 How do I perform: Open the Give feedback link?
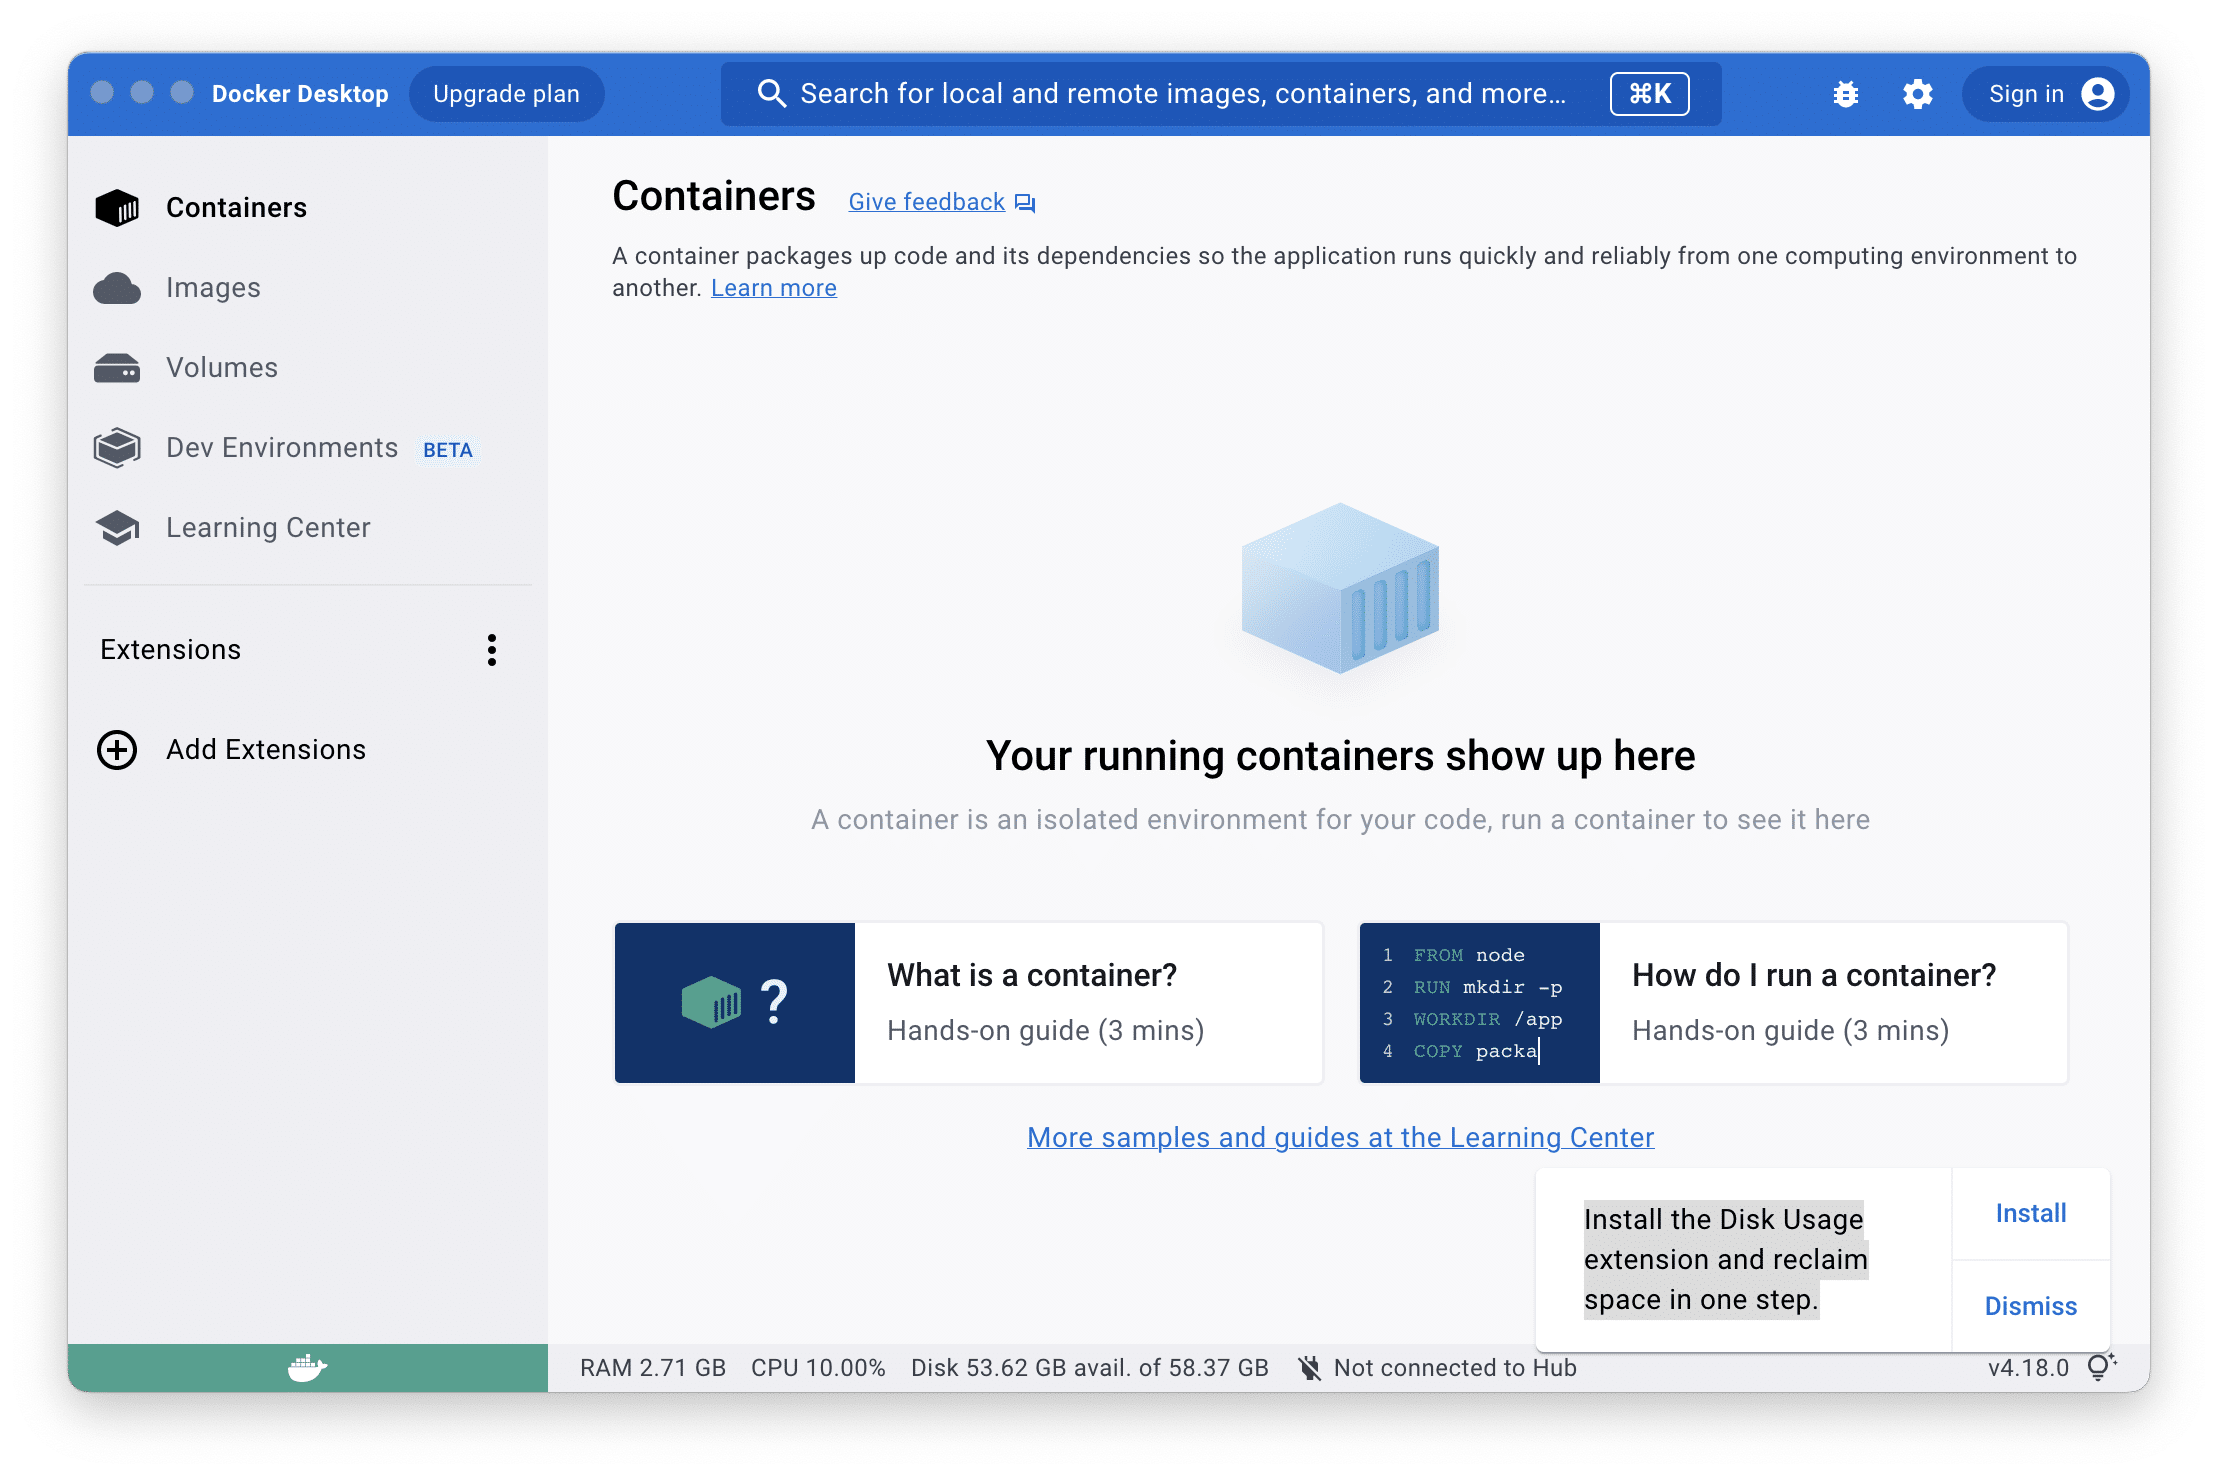926,202
